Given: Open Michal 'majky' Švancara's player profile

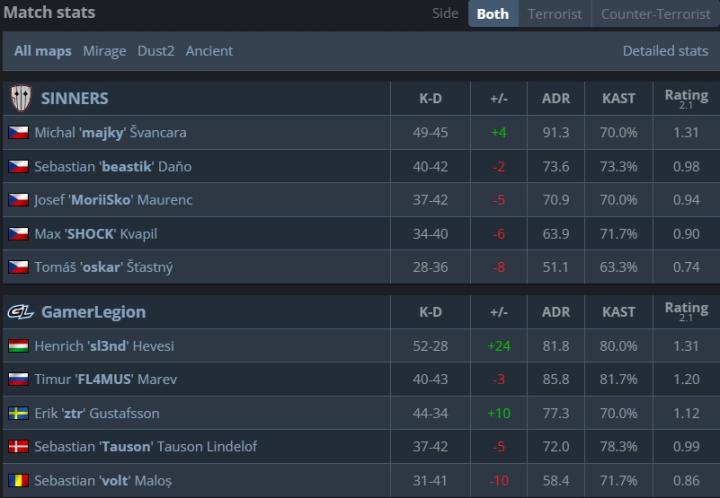Looking at the screenshot, I should [x=110, y=132].
